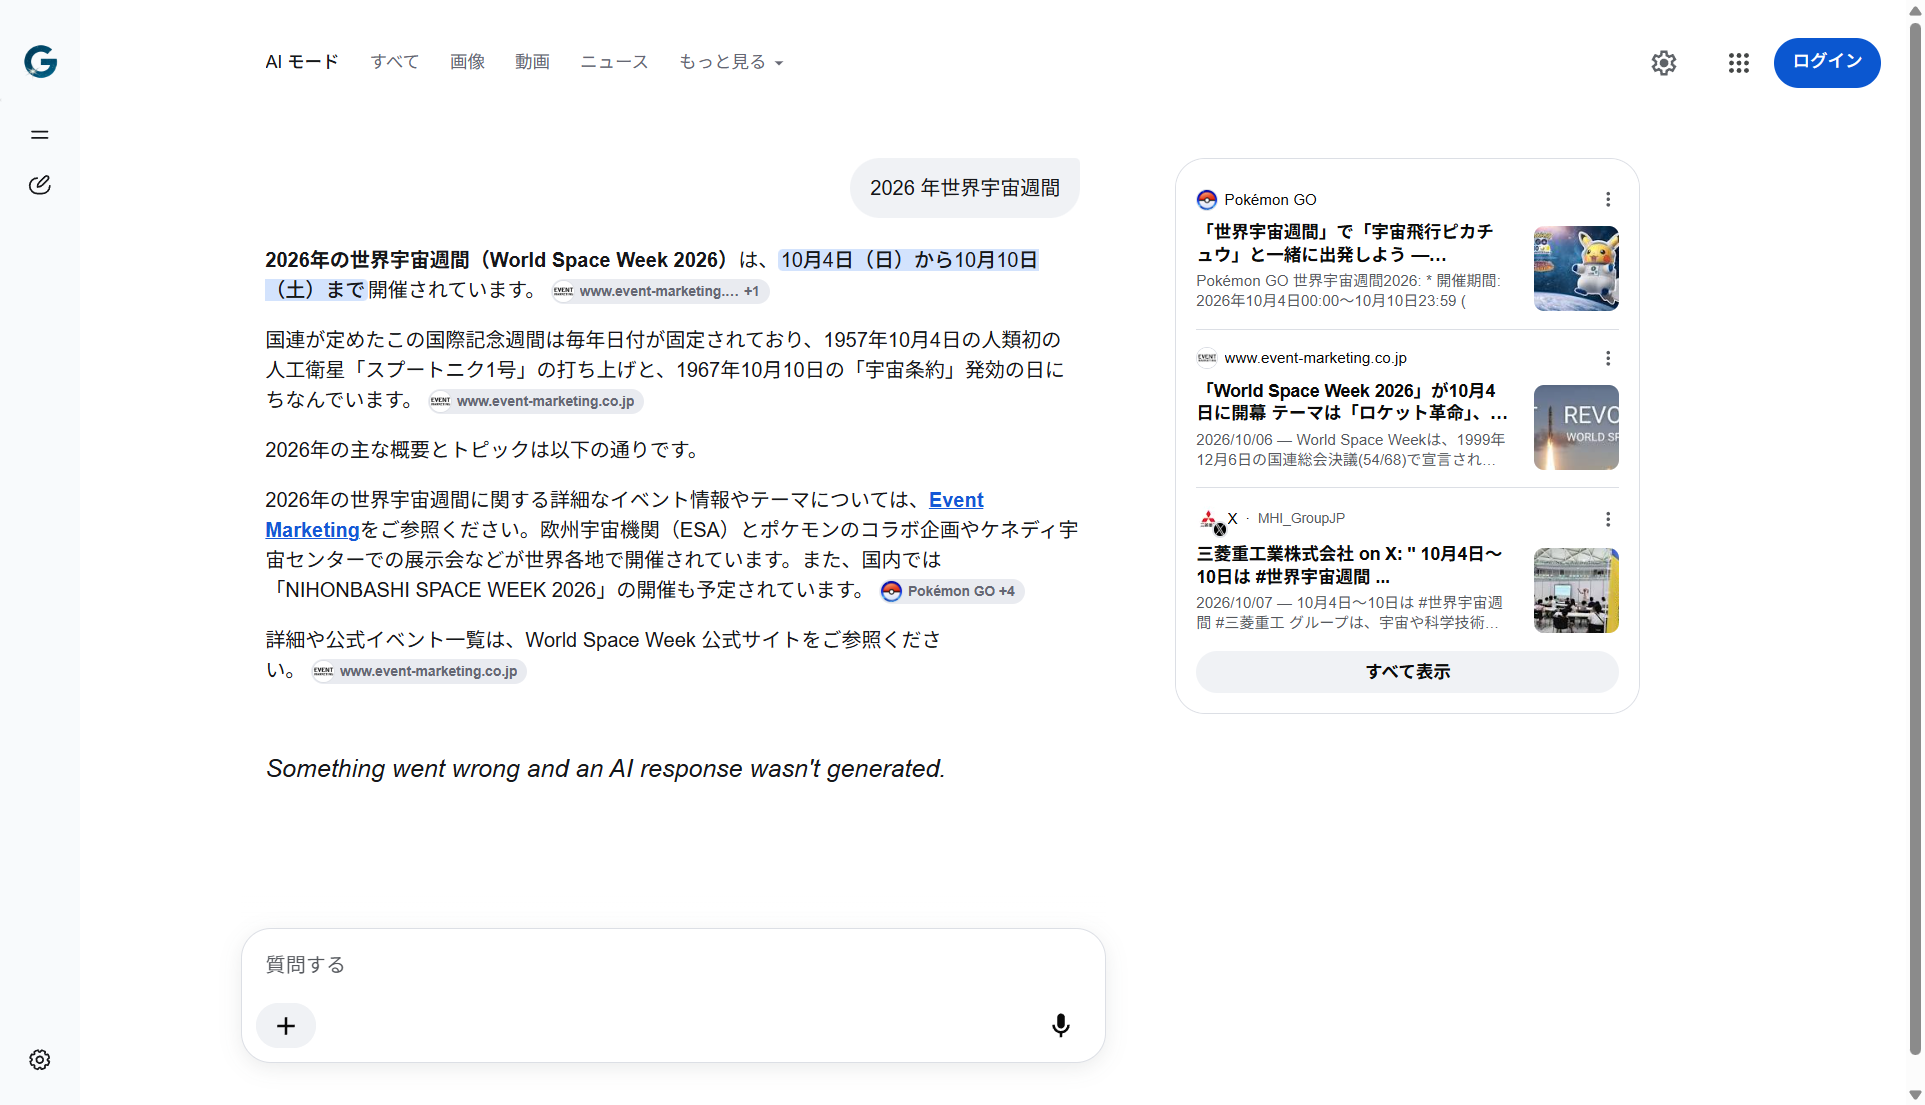Open the www.event-marketing.... +1 citation chip

click(x=660, y=291)
